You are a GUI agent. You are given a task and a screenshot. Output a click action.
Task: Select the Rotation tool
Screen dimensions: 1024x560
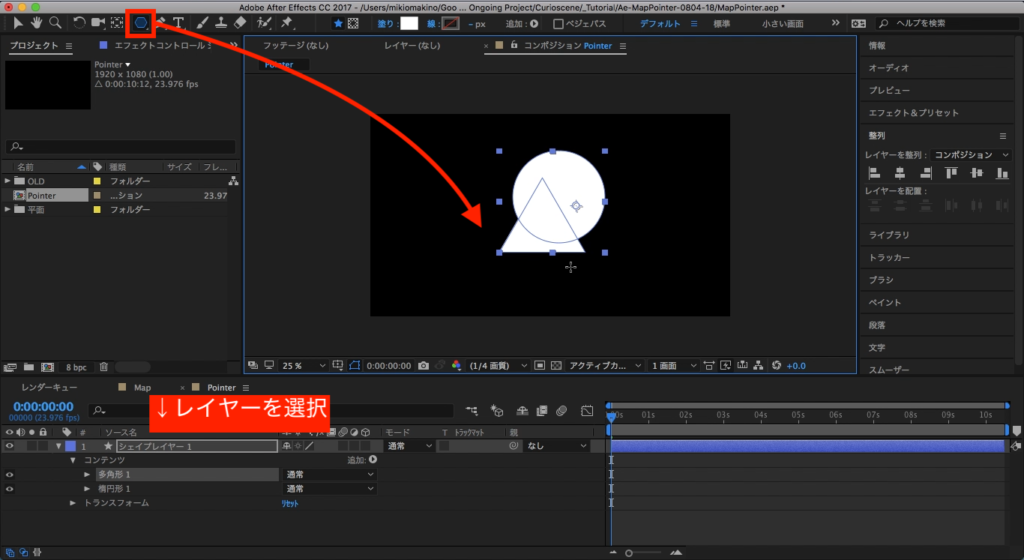click(79, 22)
